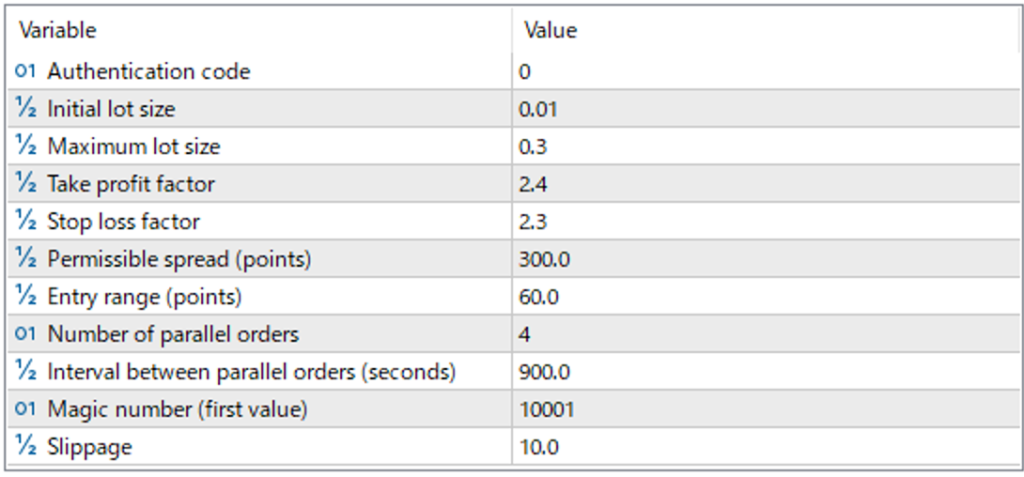Select the Take profit factor value 2.4
This screenshot has width=1024, height=477.
(532, 184)
